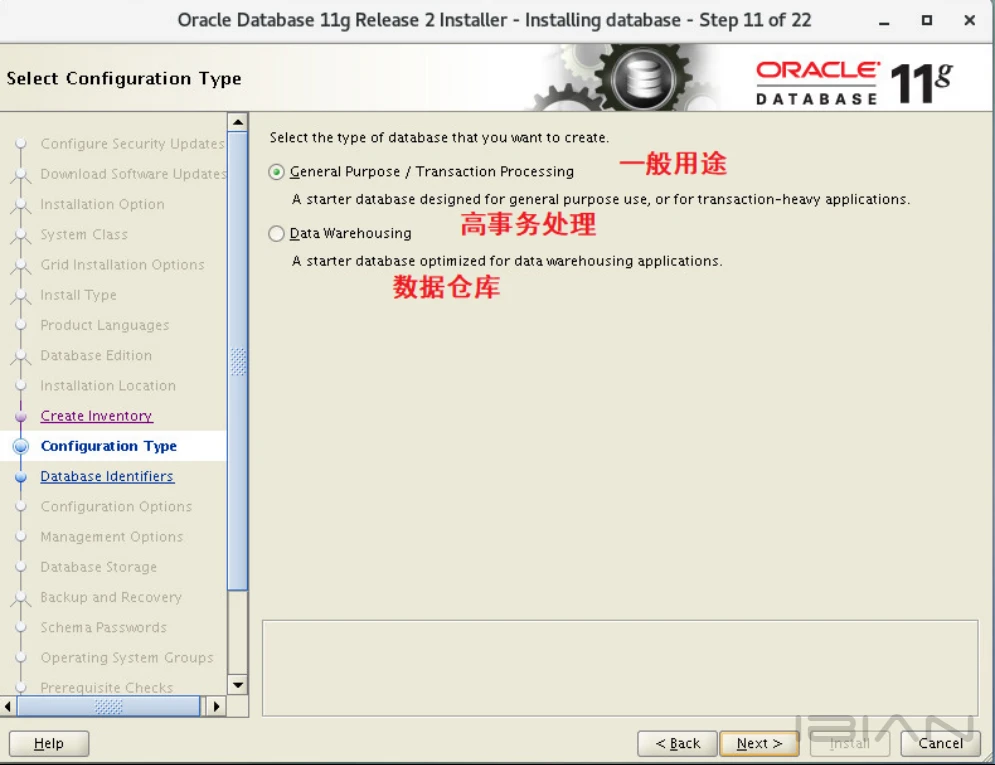This screenshot has height=765, width=995.
Task: Click the Create Inventory step bullet icon
Action: pyautogui.click(x=21, y=416)
